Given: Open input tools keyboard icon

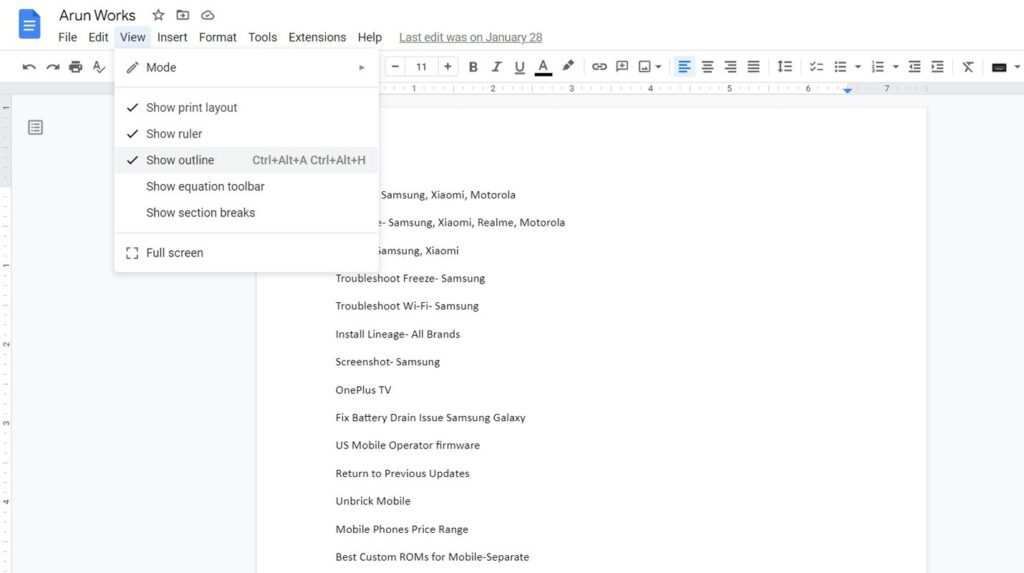Looking at the screenshot, I should point(999,67).
